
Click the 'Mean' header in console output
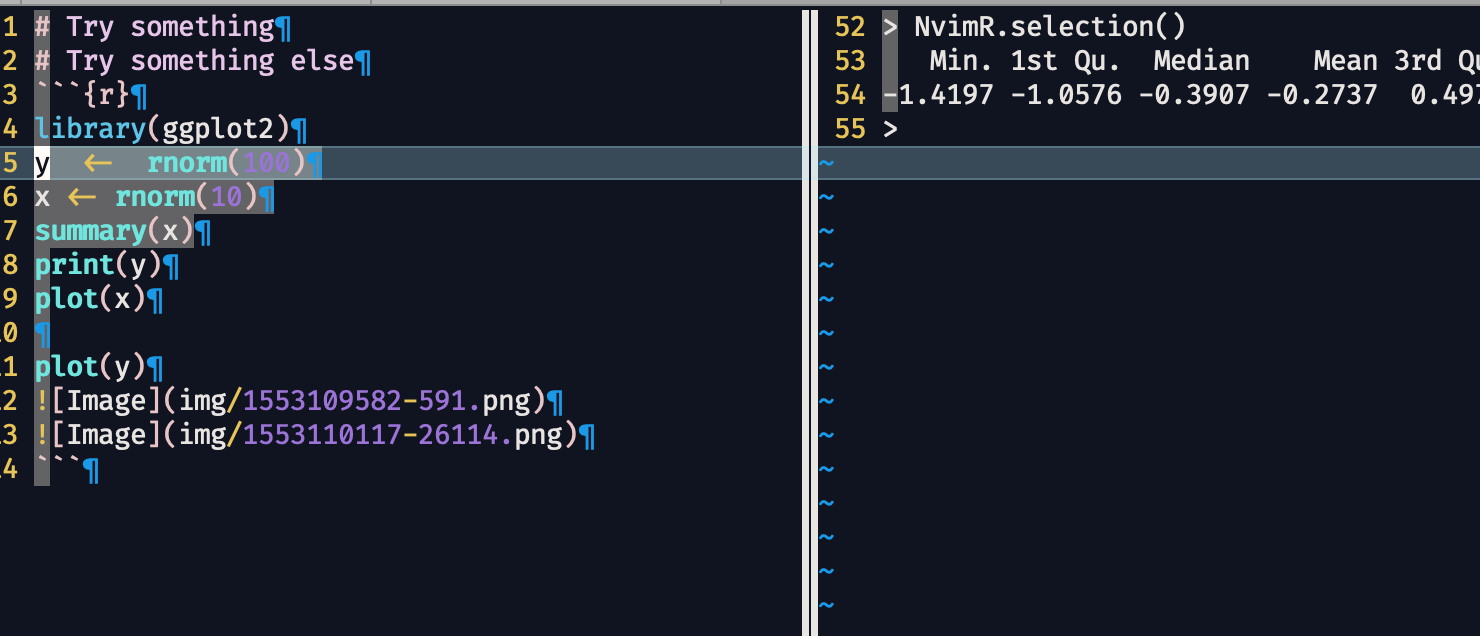(1346, 60)
